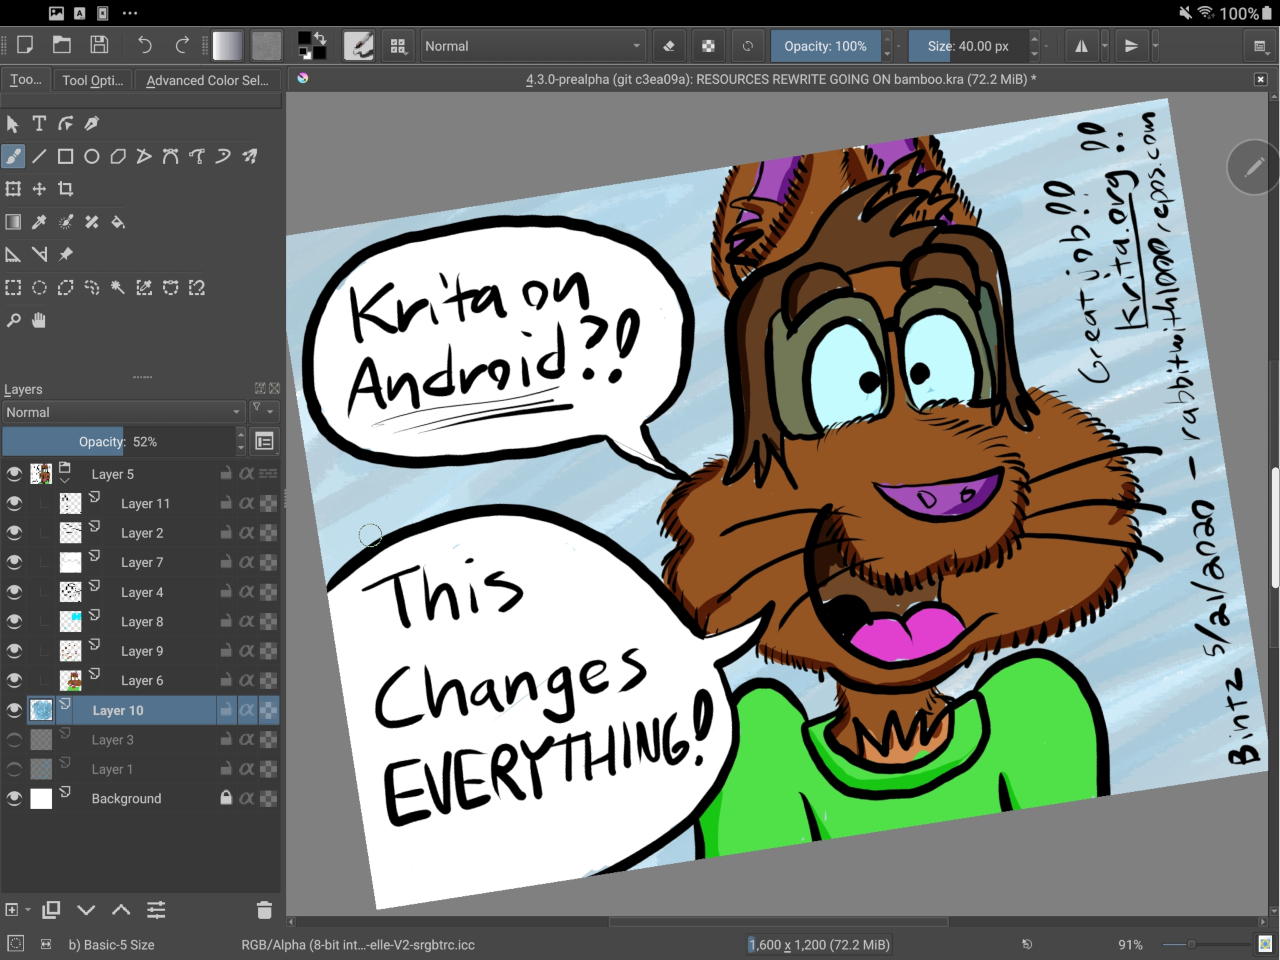1280x960 pixels.
Task: Open layer properties
Action: point(156,910)
